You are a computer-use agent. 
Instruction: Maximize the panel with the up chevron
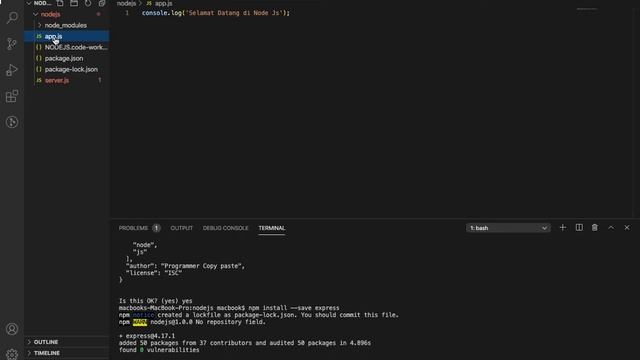point(611,228)
